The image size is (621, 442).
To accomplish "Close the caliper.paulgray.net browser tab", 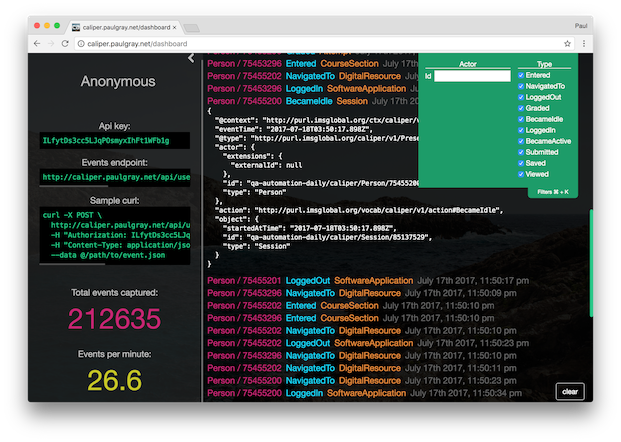I will [x=173, y=27].
